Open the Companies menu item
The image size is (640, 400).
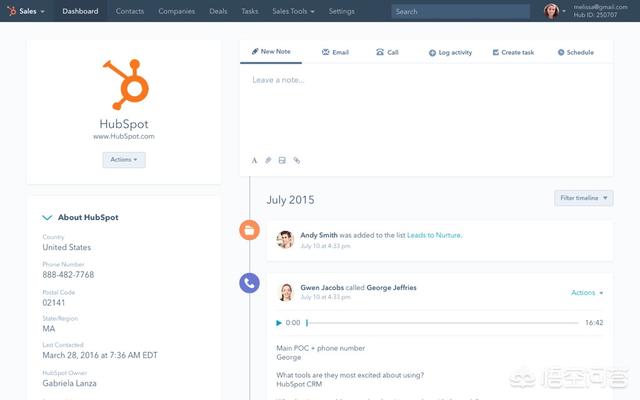click(x=177, y=11)
